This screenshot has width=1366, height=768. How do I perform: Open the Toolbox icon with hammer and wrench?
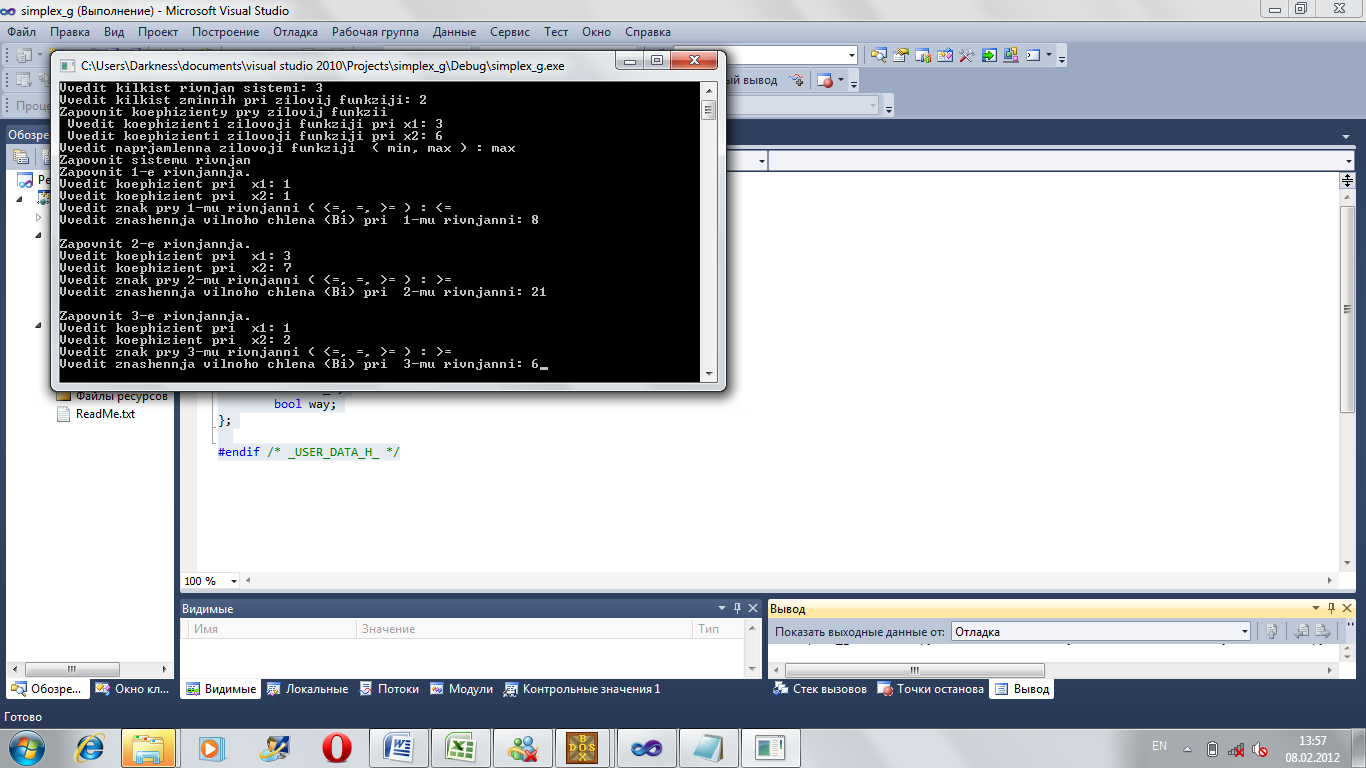coord(966,55)
